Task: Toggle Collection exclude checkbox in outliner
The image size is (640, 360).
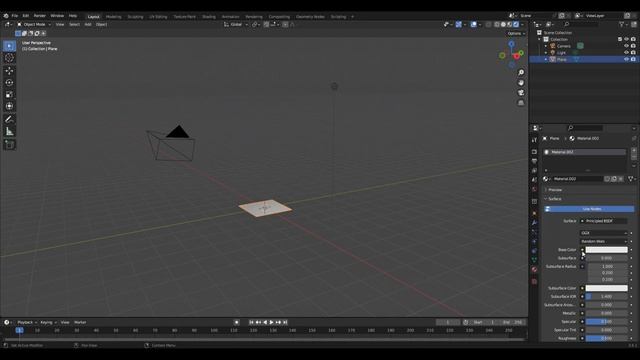Action: (620, 39)
